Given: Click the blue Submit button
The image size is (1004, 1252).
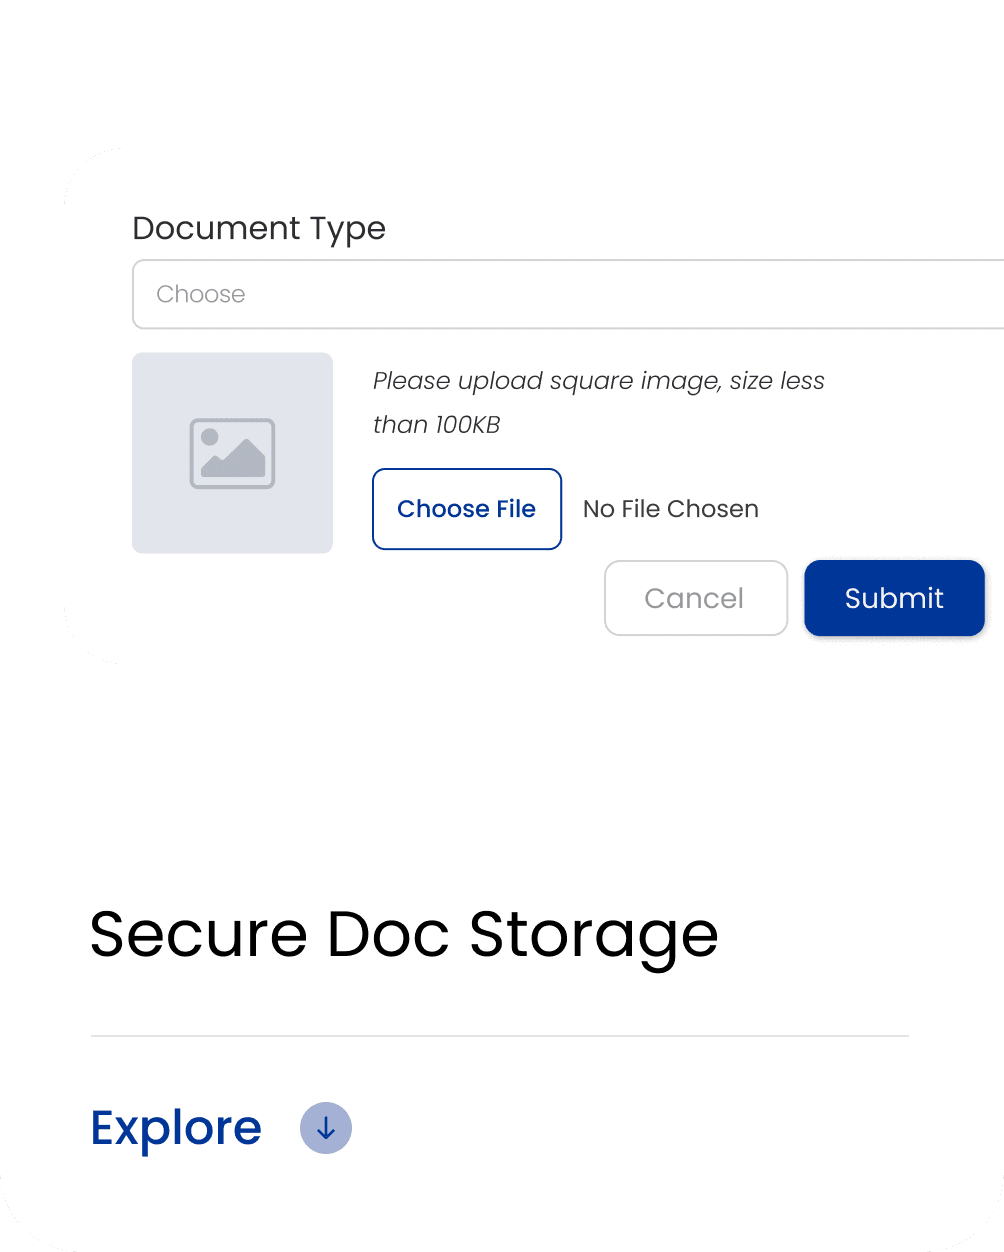Looking at the screenshot, I should (894, 598).
